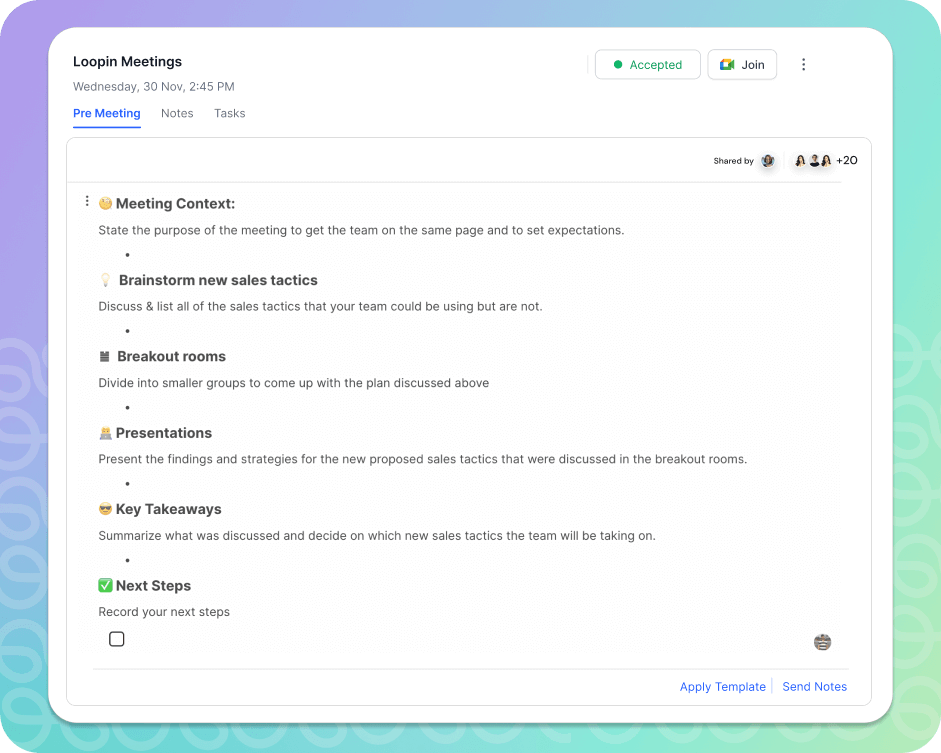Click text 'Discuss & list all of the sales tactics'
Image resolution: width=941 pixels, height=753 pixels.
click(200, 307)
